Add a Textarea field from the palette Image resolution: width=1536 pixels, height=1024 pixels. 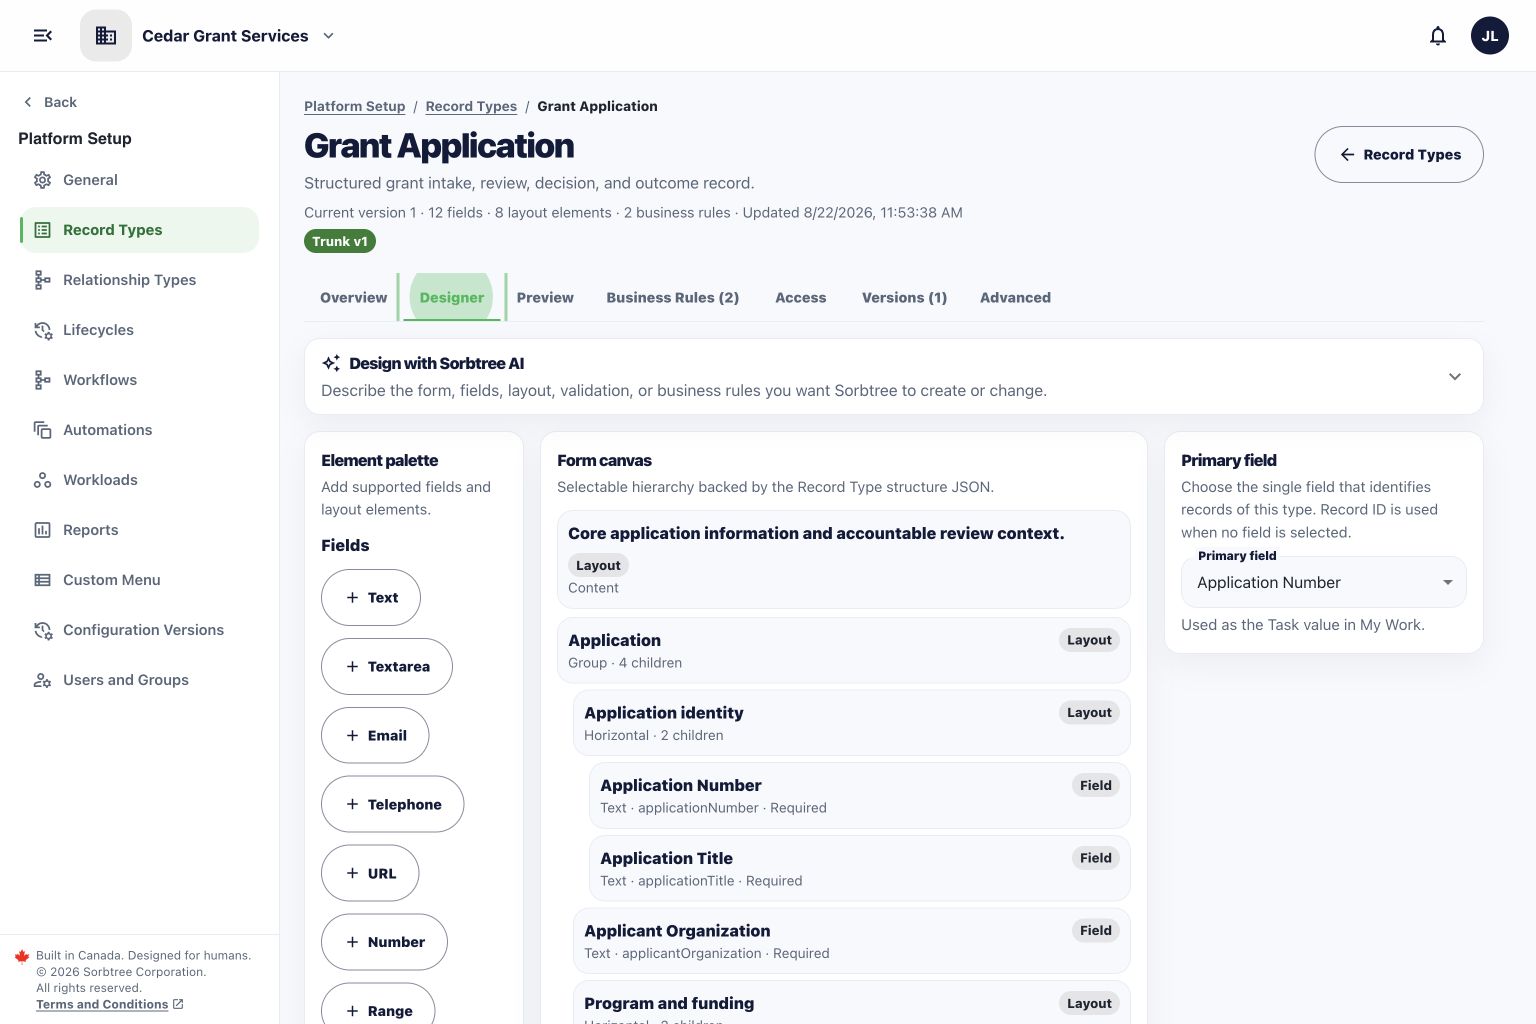click(x=387, y=666)
